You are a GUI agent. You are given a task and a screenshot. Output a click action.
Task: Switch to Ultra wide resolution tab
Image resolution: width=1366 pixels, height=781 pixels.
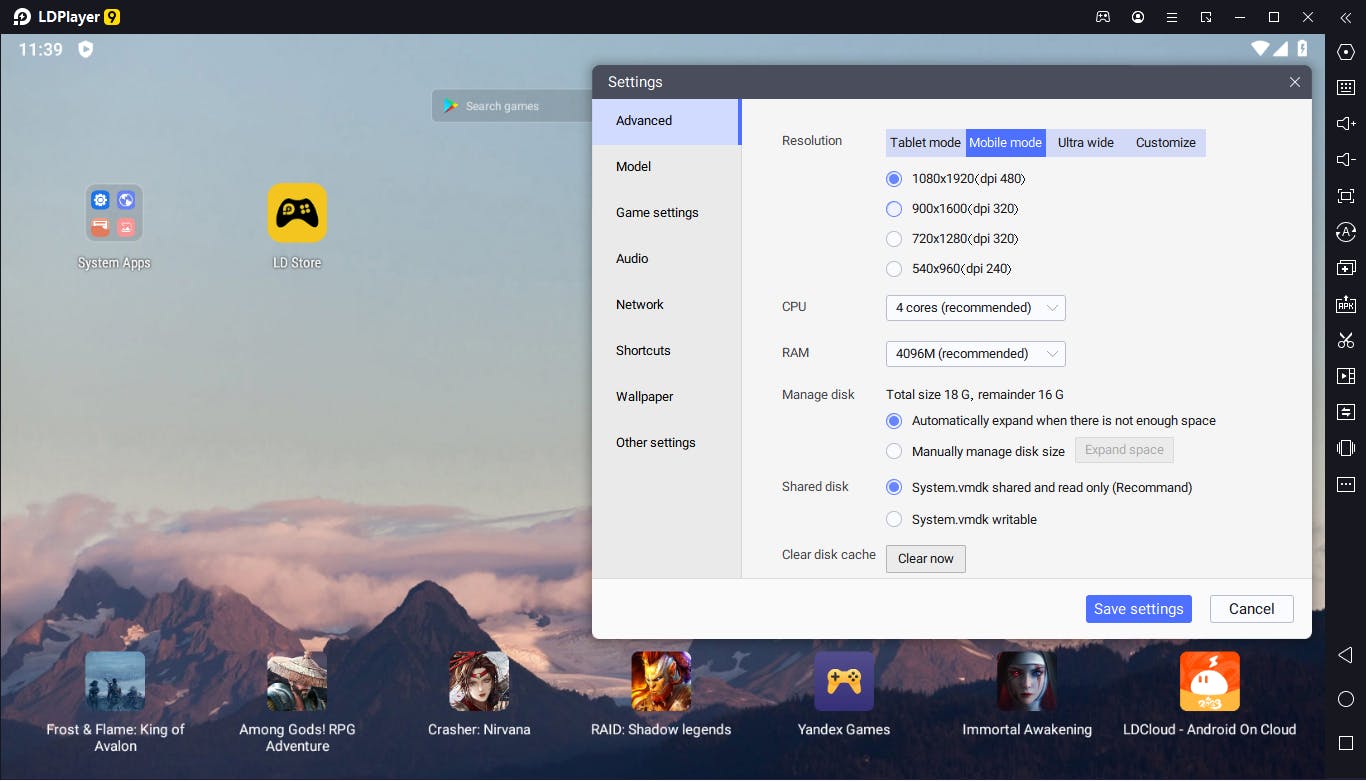click(1086, 143)
